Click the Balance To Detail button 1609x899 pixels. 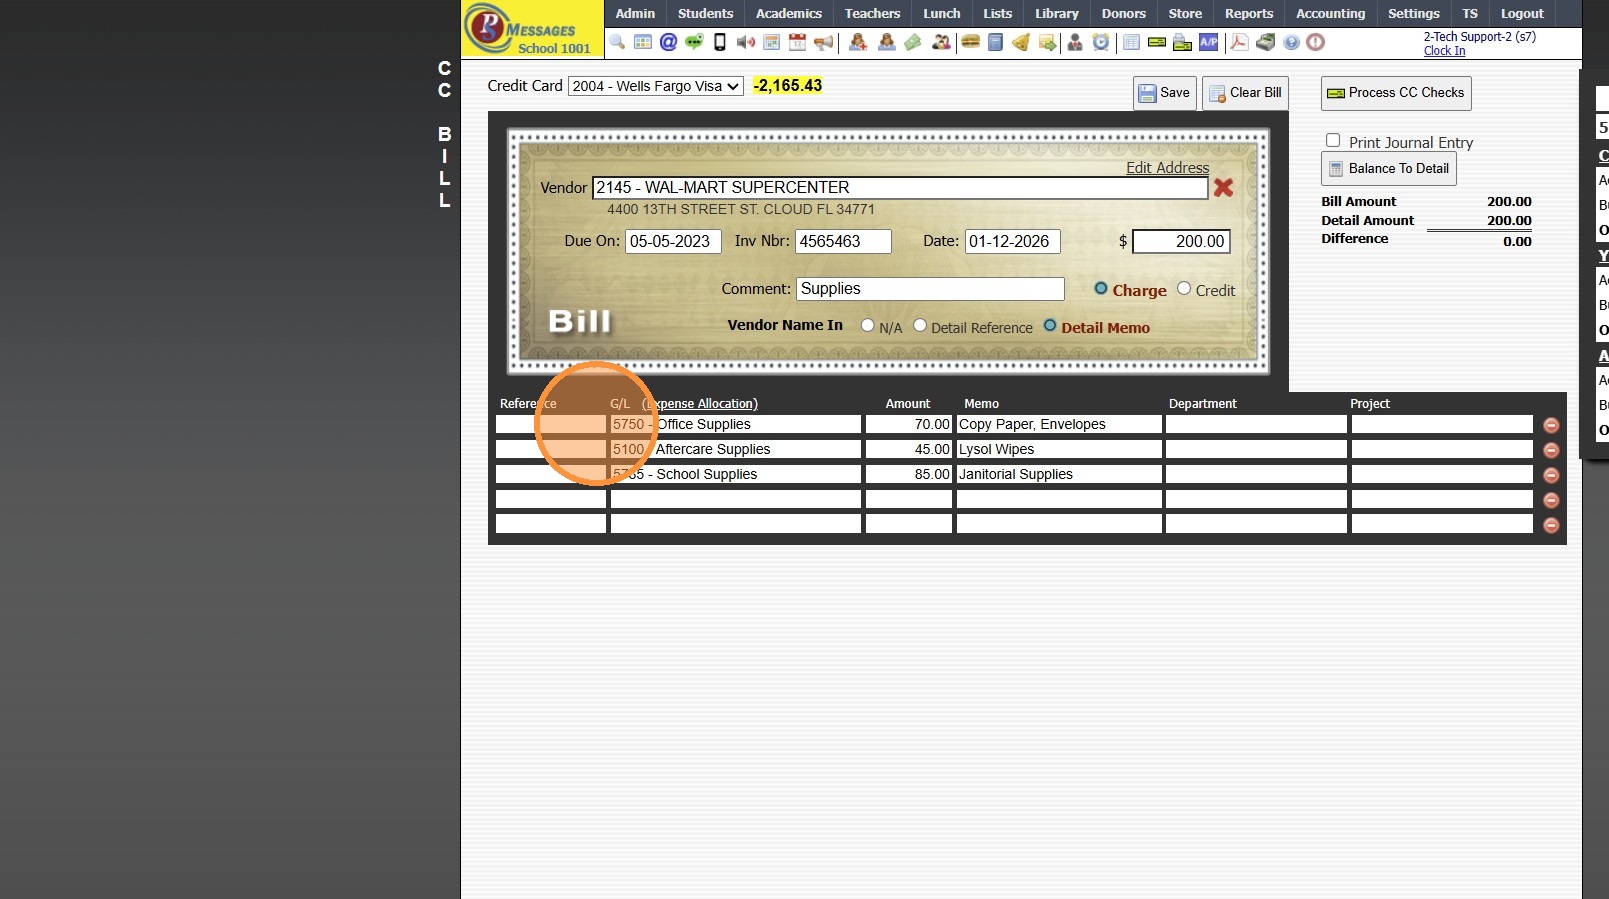(1389, 169)
